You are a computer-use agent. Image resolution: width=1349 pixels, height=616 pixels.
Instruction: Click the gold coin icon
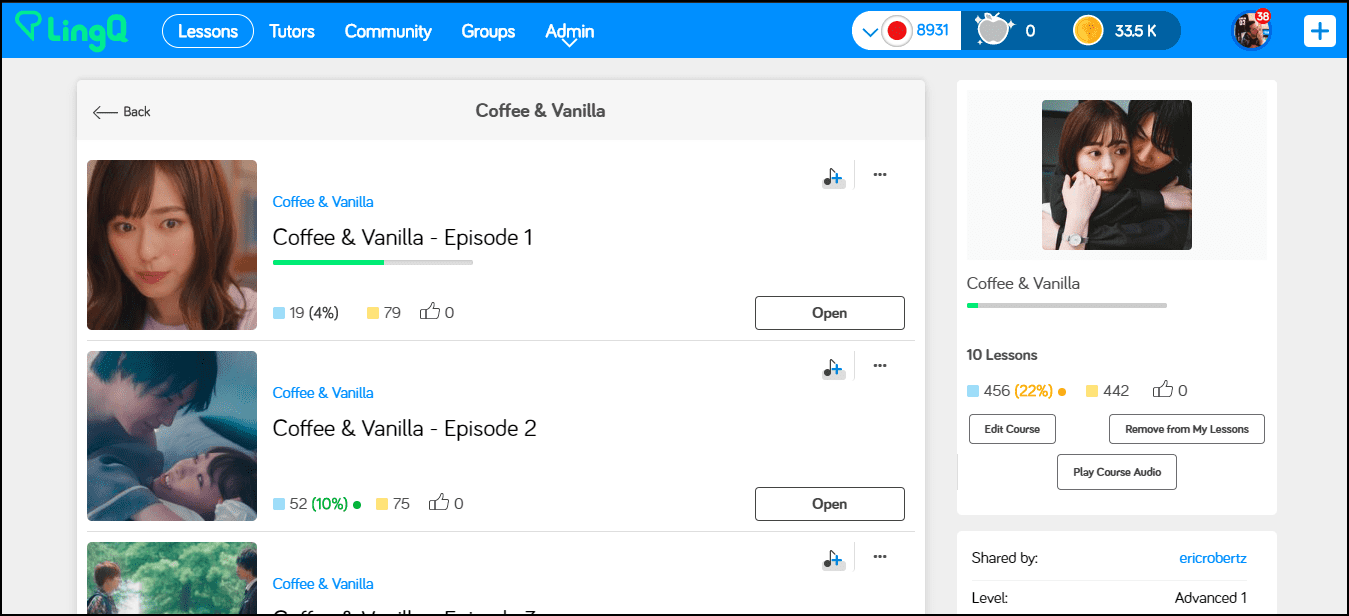pos(1089,31)
